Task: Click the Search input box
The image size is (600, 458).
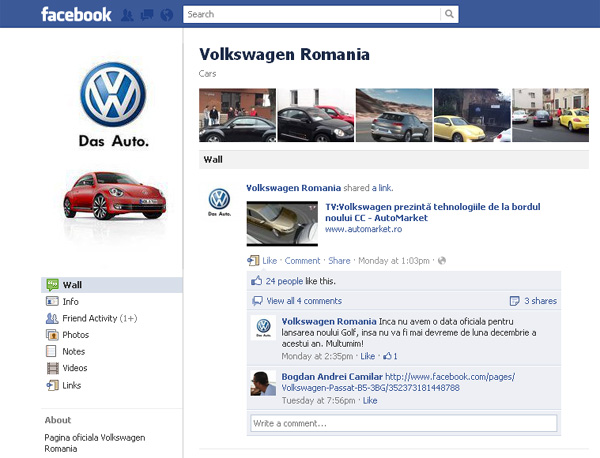Action: [311, 14]
